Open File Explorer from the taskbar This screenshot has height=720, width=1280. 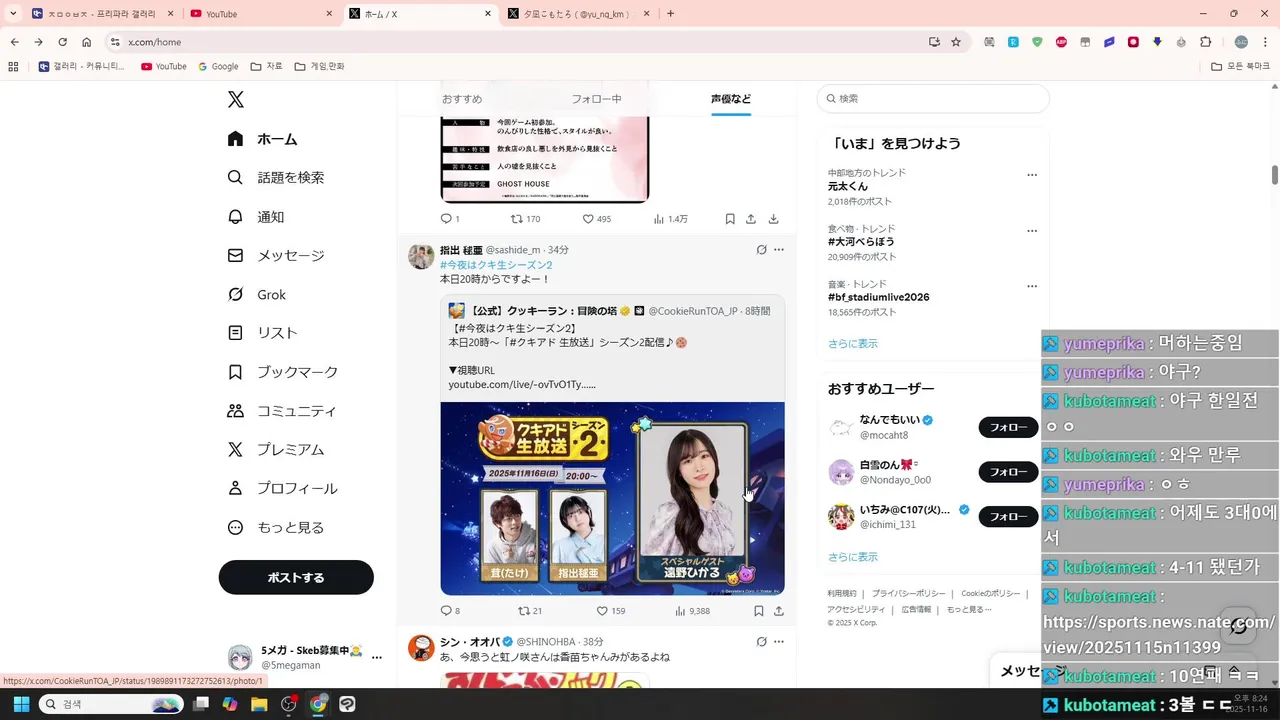[x=260, y=704]
